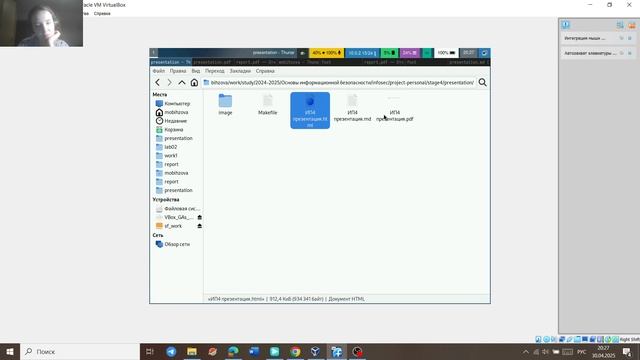Open the Справка menu in Thunar

pos(265,71)
